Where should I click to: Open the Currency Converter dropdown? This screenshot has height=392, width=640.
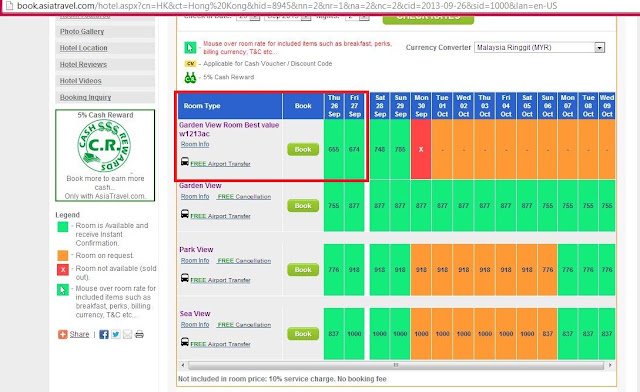tap(539, 47)
